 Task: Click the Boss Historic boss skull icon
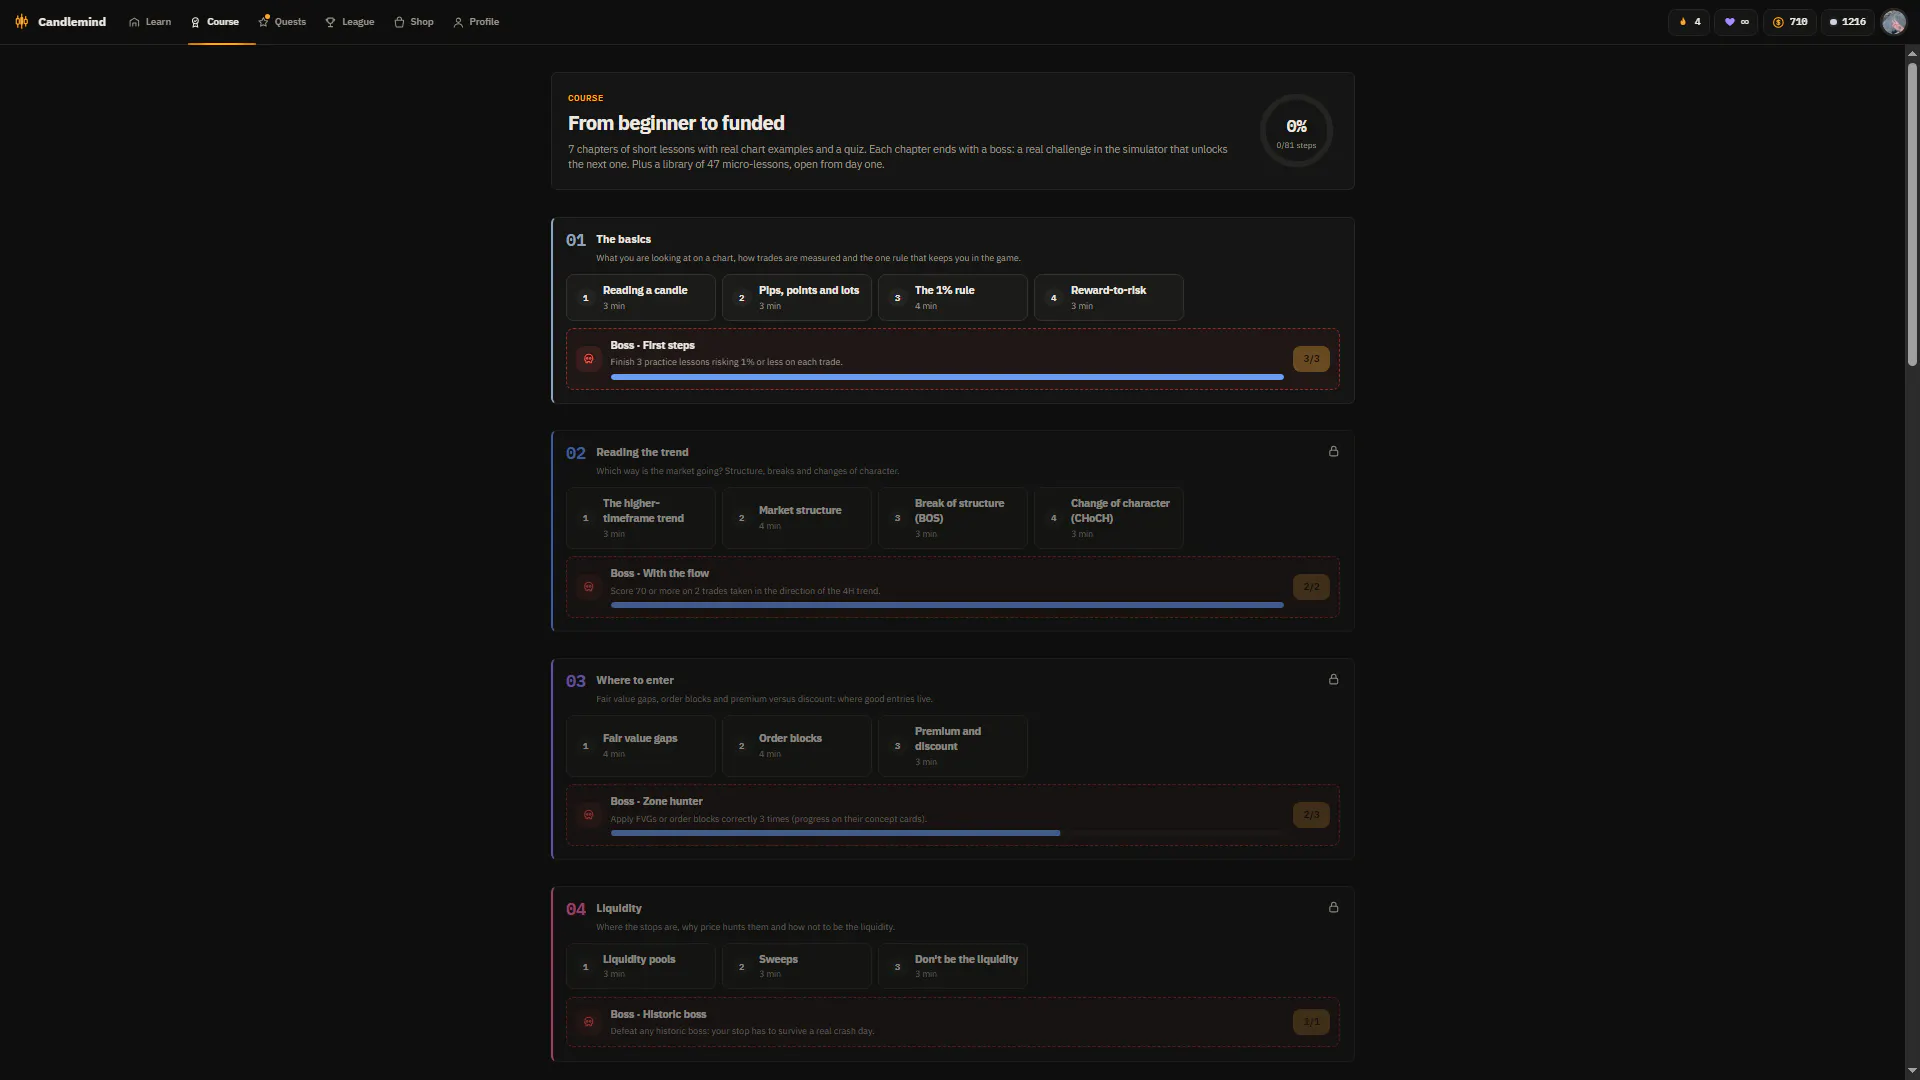coord(589,1022)
